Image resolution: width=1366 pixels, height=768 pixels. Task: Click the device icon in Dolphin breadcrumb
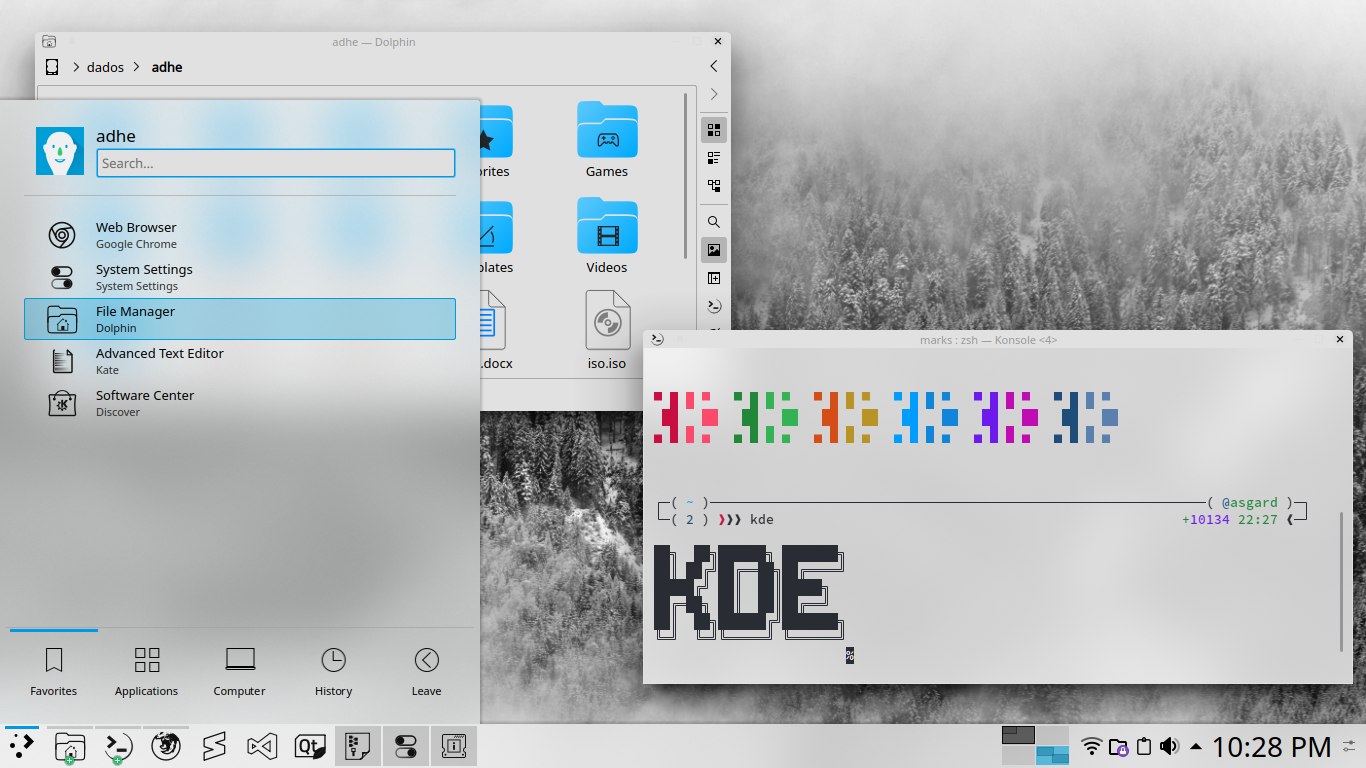pos(52,67)
